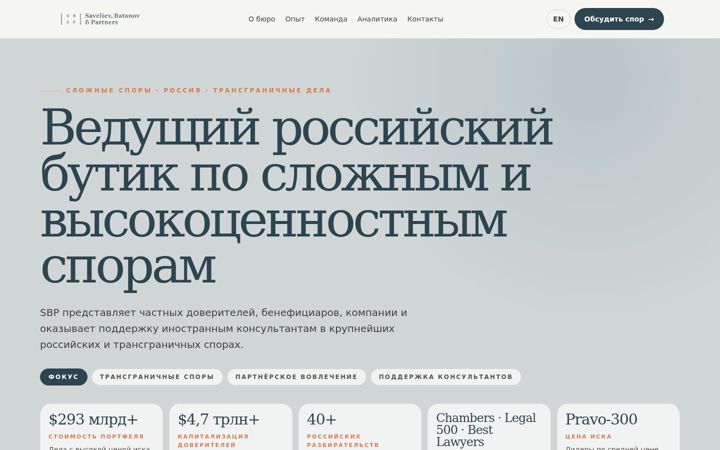Navigate to Аналитика
Screen dimensions: 720x450
pyautogui.click(x=377, y=19)
